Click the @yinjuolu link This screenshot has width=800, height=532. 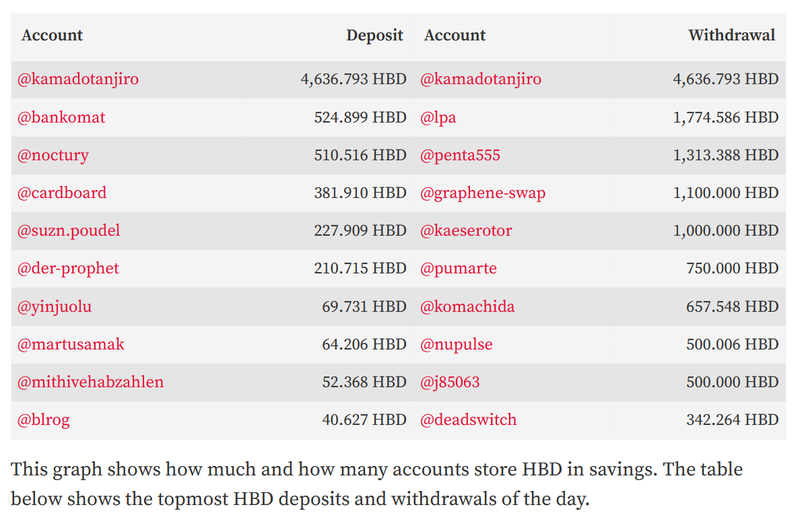55,307
